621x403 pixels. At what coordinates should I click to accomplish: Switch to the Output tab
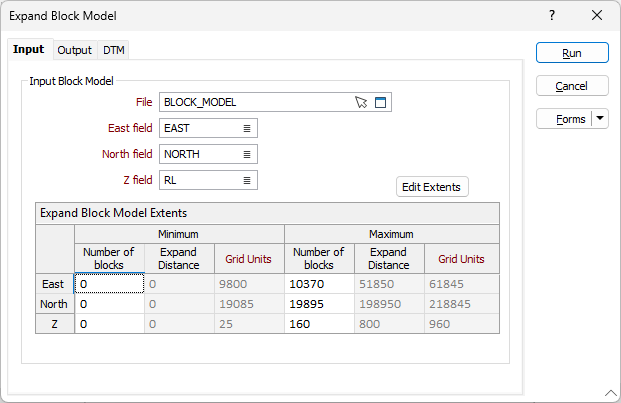pos(74,50)
